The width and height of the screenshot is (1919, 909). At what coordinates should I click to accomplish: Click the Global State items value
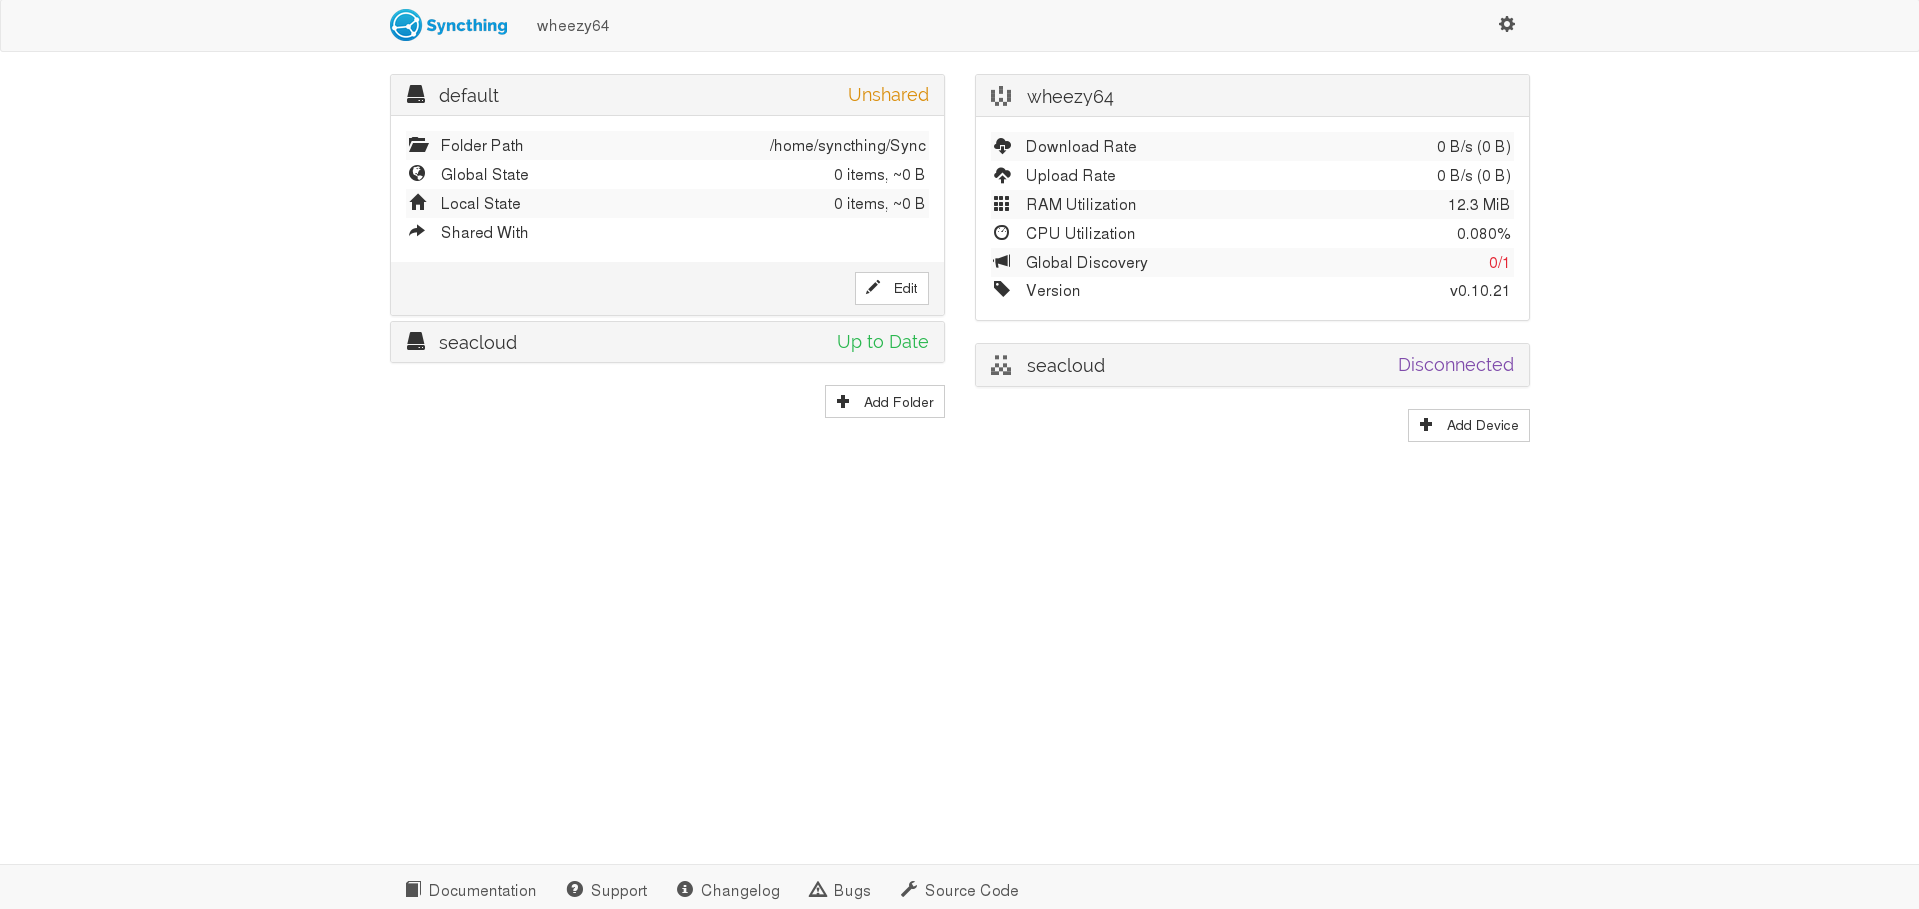click(879, 175)
